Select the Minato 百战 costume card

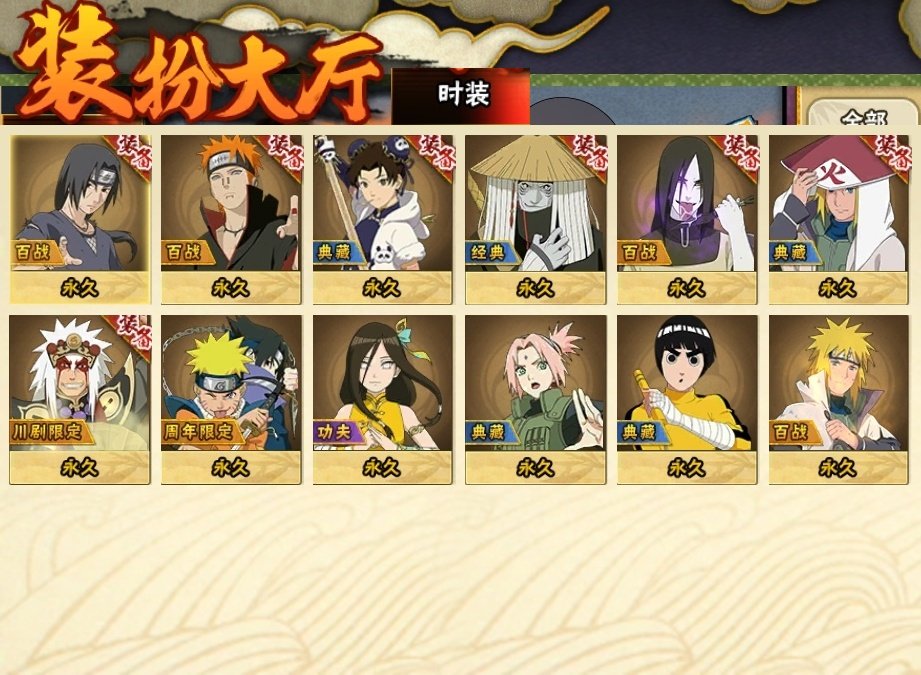coord(839,399)
